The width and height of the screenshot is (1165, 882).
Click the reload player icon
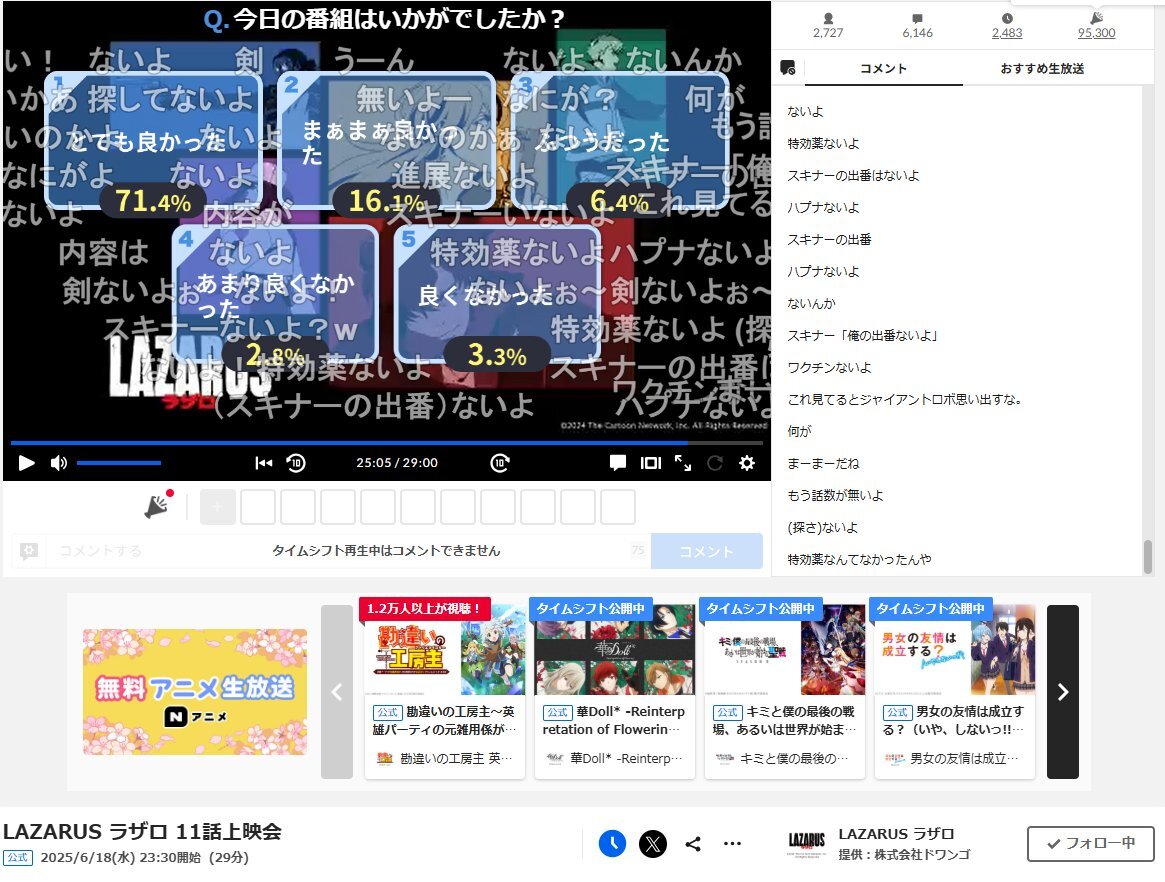[x=715, y=463]
